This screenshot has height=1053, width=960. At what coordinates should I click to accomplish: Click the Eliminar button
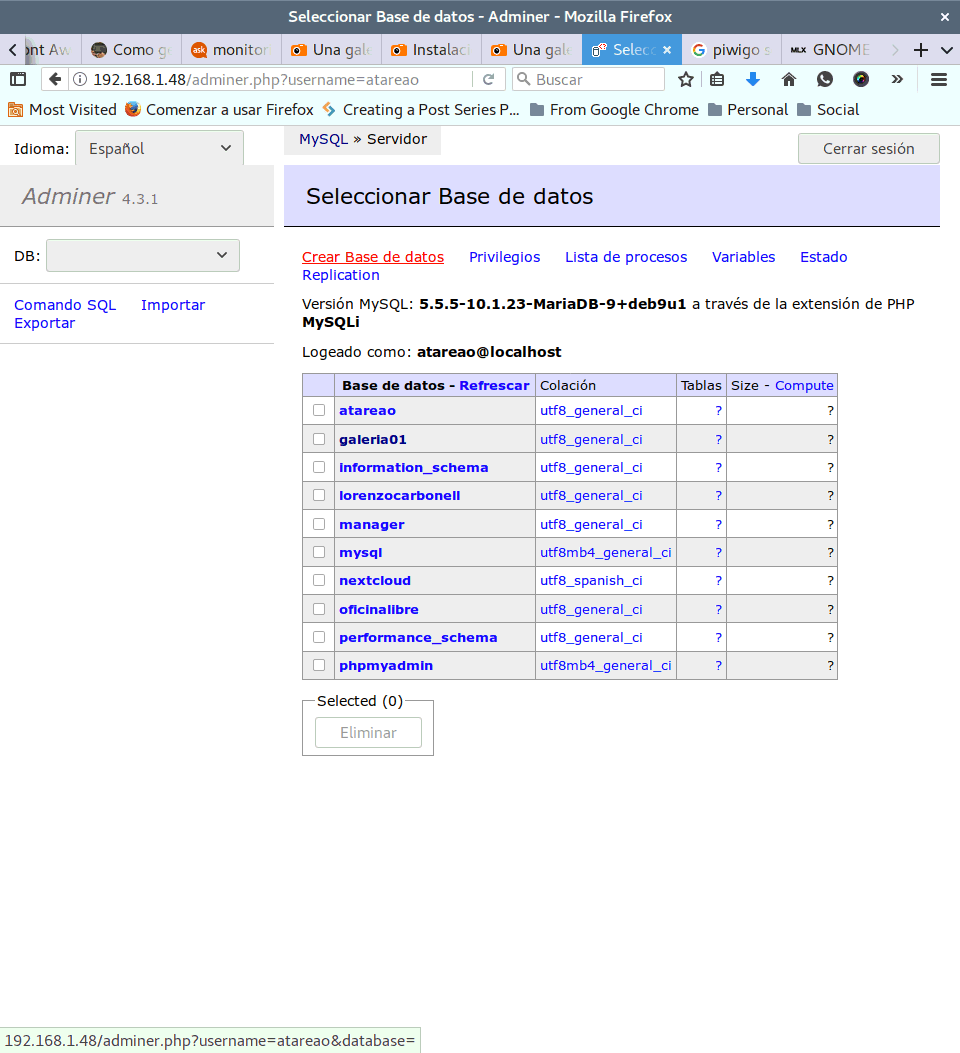[369, 732]
